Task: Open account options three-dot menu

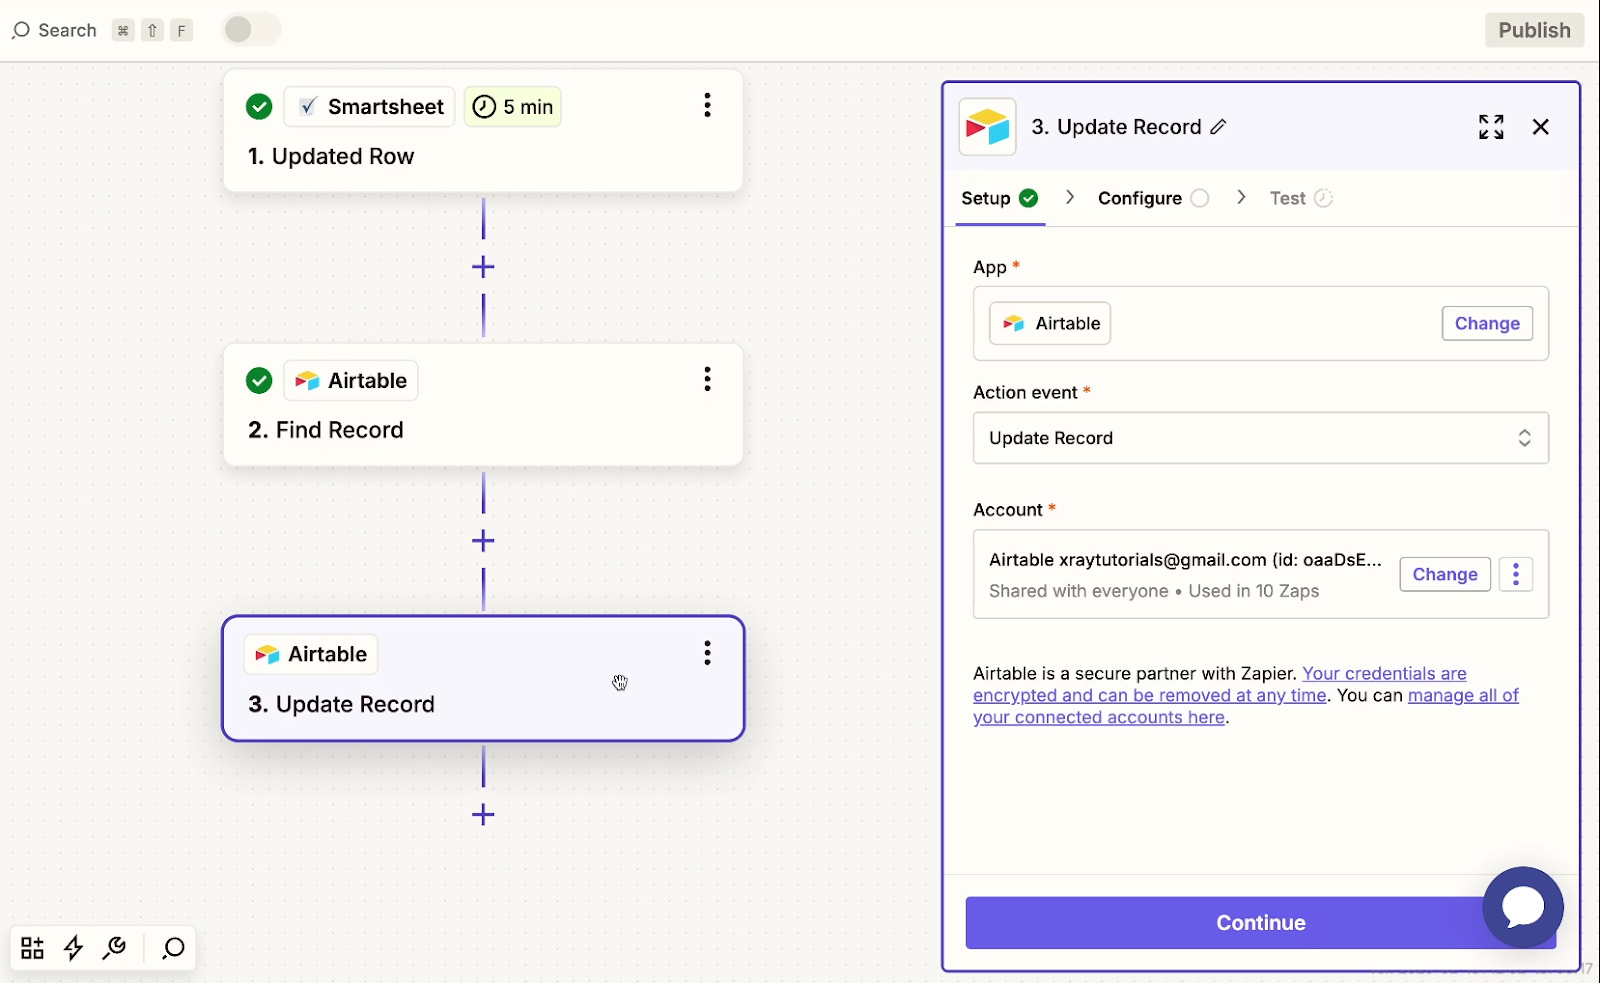Action: (x=1516, y=575)
